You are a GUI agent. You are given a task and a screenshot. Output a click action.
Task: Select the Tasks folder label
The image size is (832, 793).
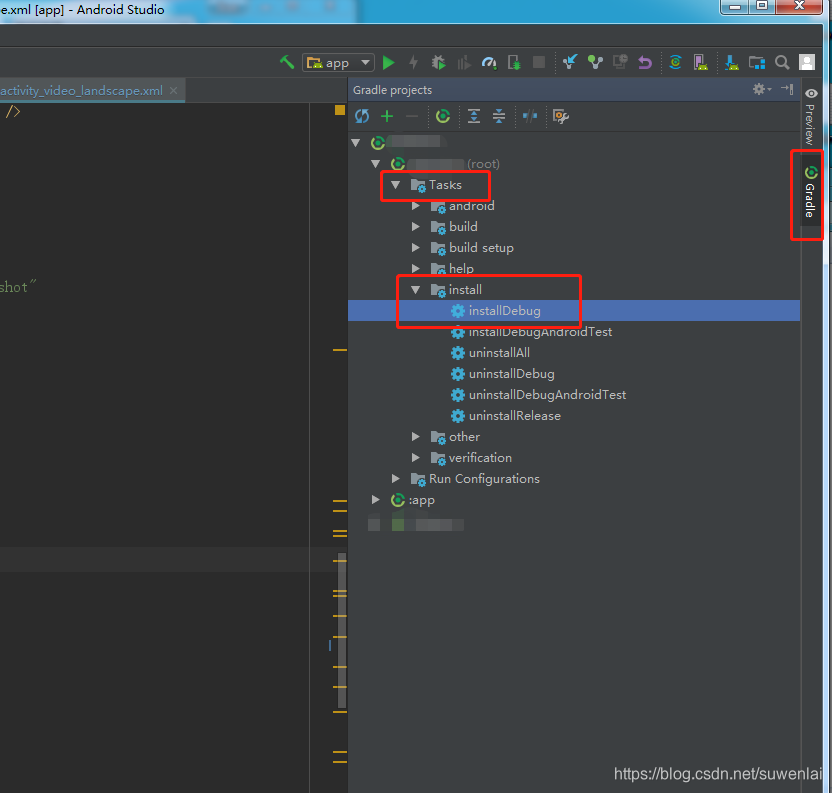click(x=445, y=185)
